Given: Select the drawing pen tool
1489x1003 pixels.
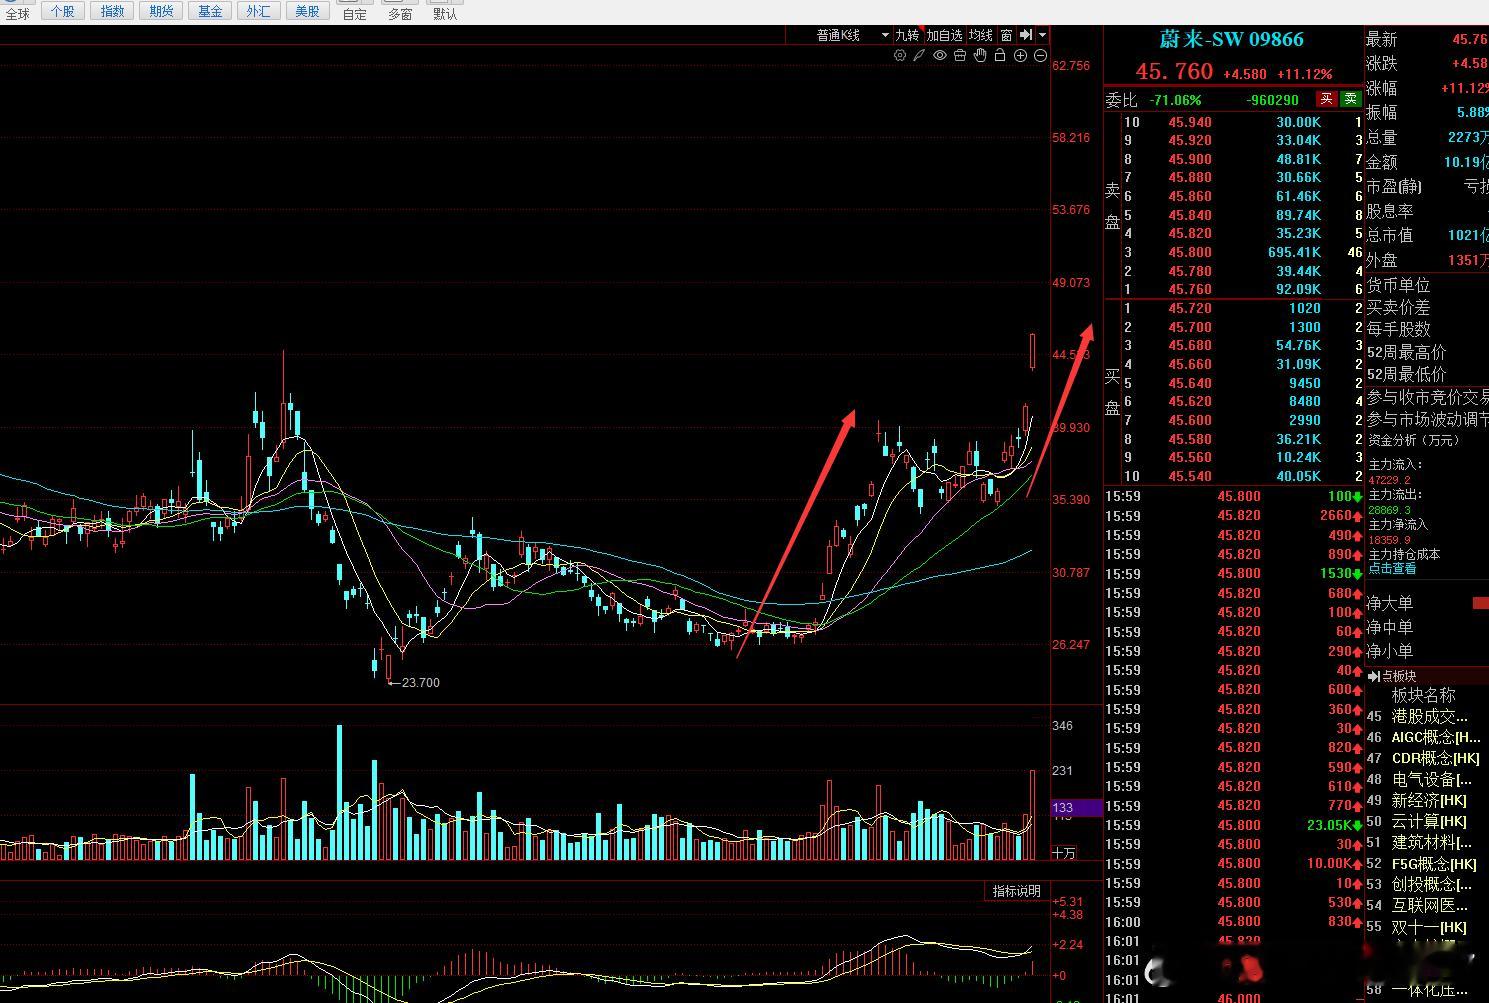Looking at the screenshot, I should (919, 56).
